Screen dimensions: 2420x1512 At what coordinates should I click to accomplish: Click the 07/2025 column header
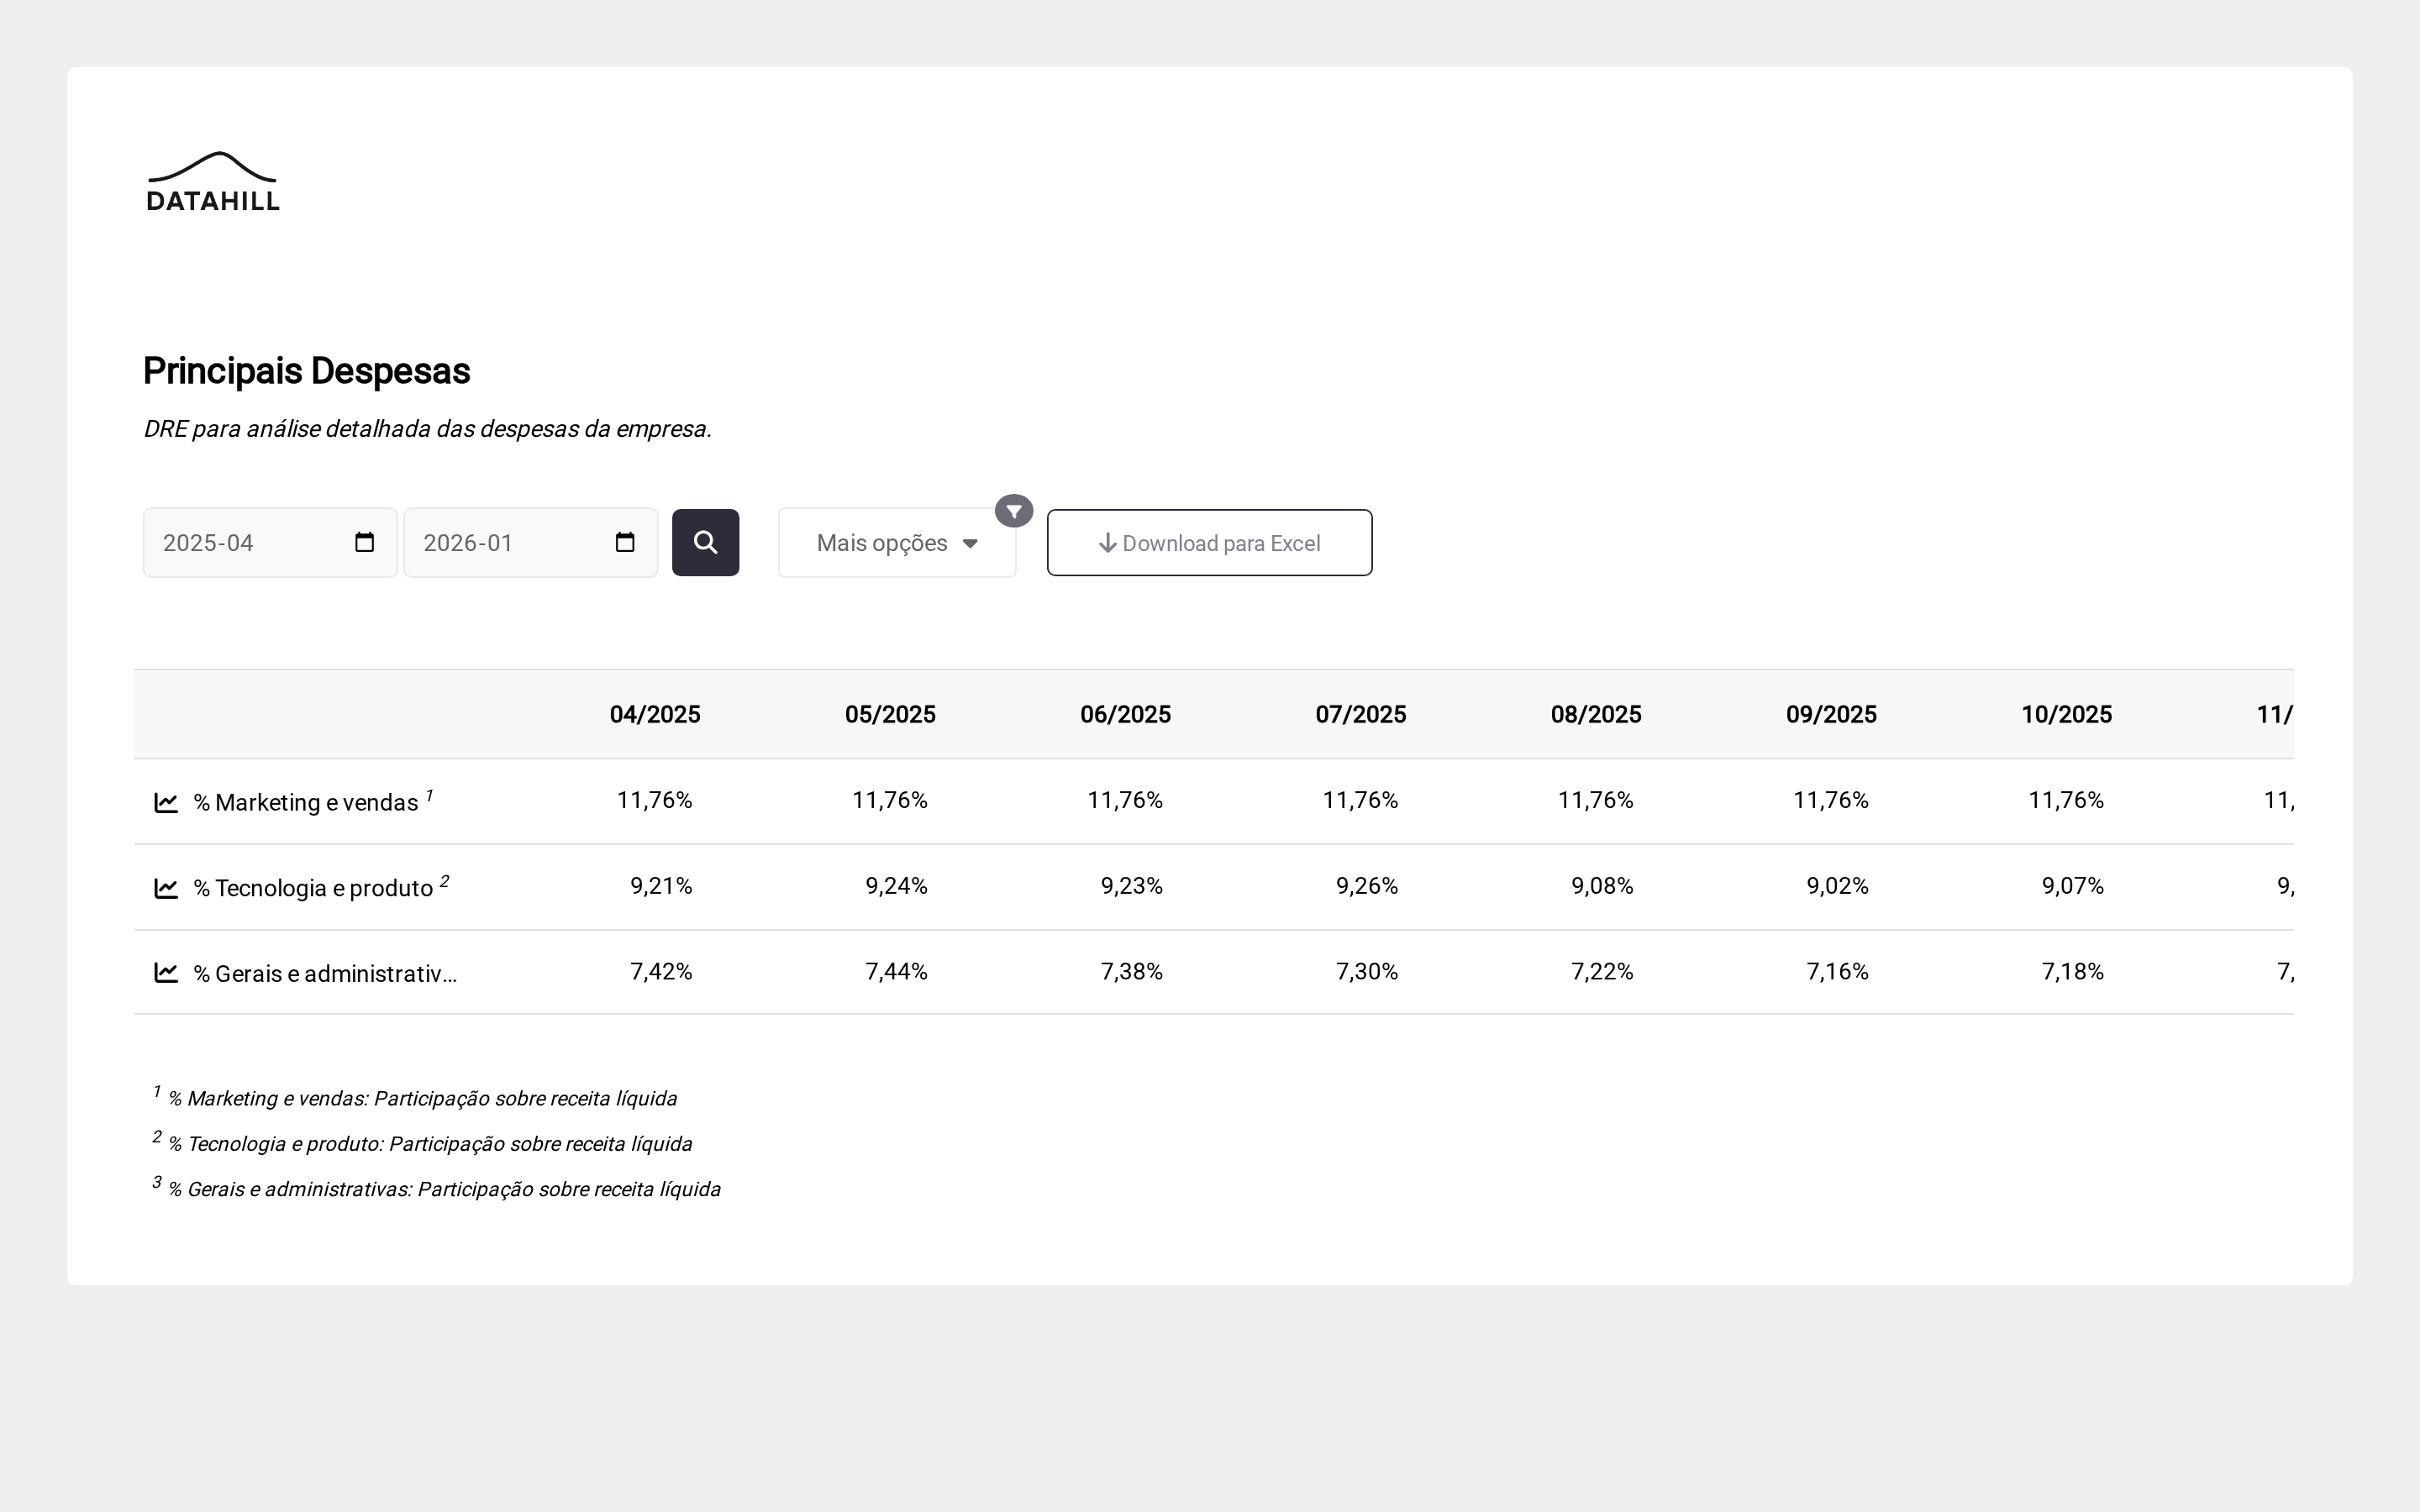[1360, 715]
